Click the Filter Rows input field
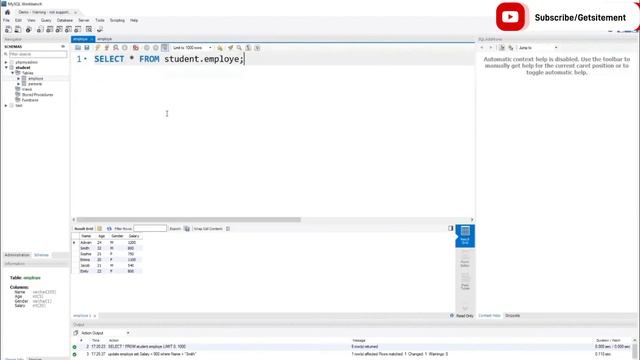The width and height of the screenshot is (640, 360). 150,229
